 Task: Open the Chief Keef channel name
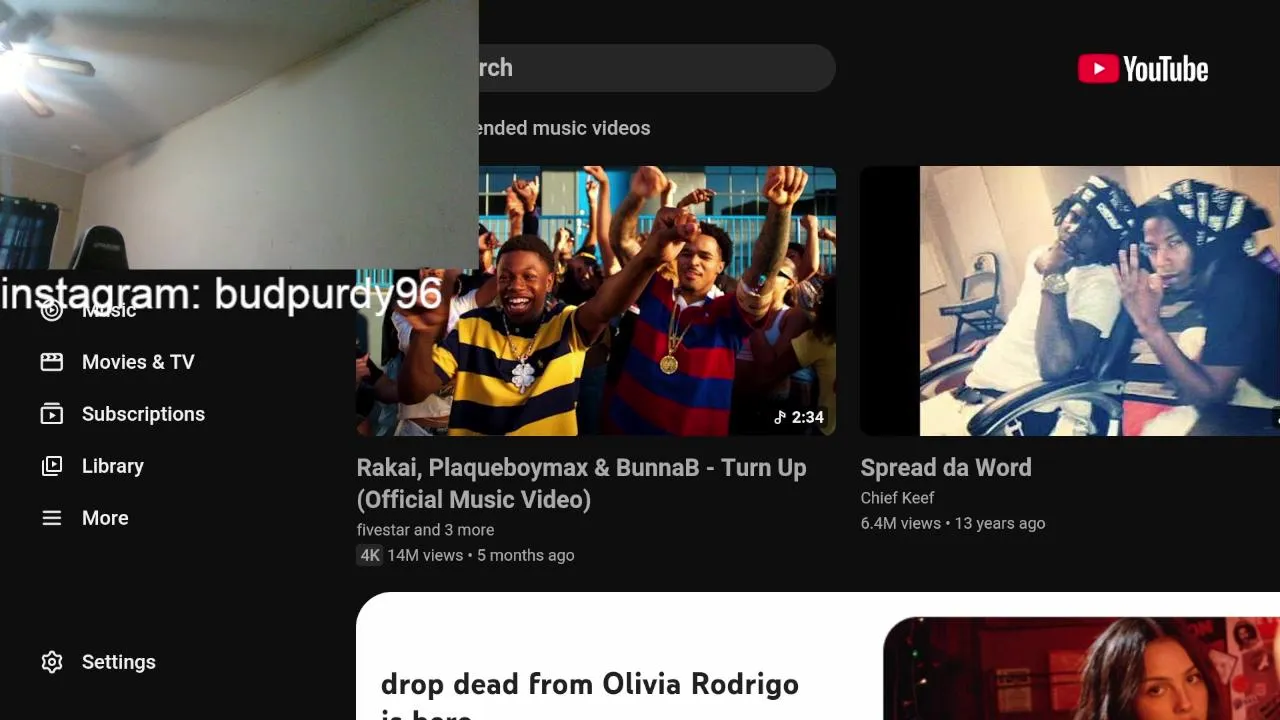(x=897, y=498)
